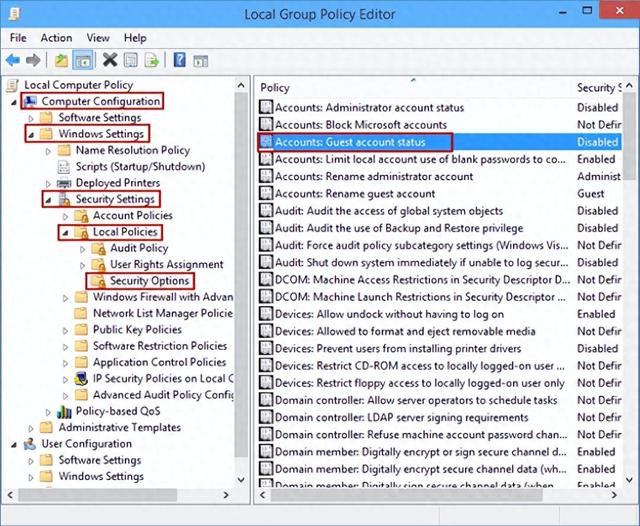The width and height of the screenshot is (640, 526).
Task: Open the File menu
Action: pyautogui.click(x=18, y=38)
